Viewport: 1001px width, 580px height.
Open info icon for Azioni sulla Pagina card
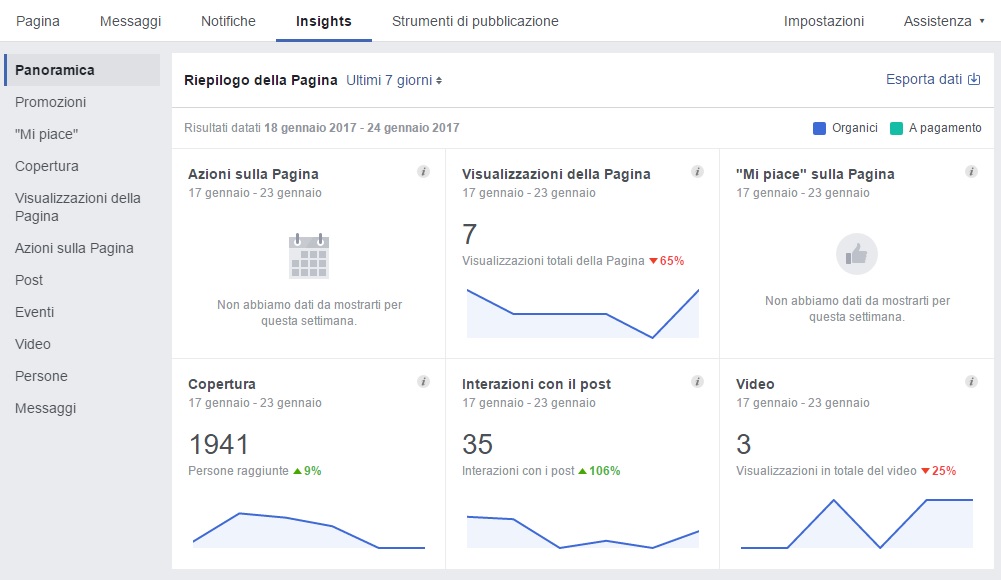423,172
